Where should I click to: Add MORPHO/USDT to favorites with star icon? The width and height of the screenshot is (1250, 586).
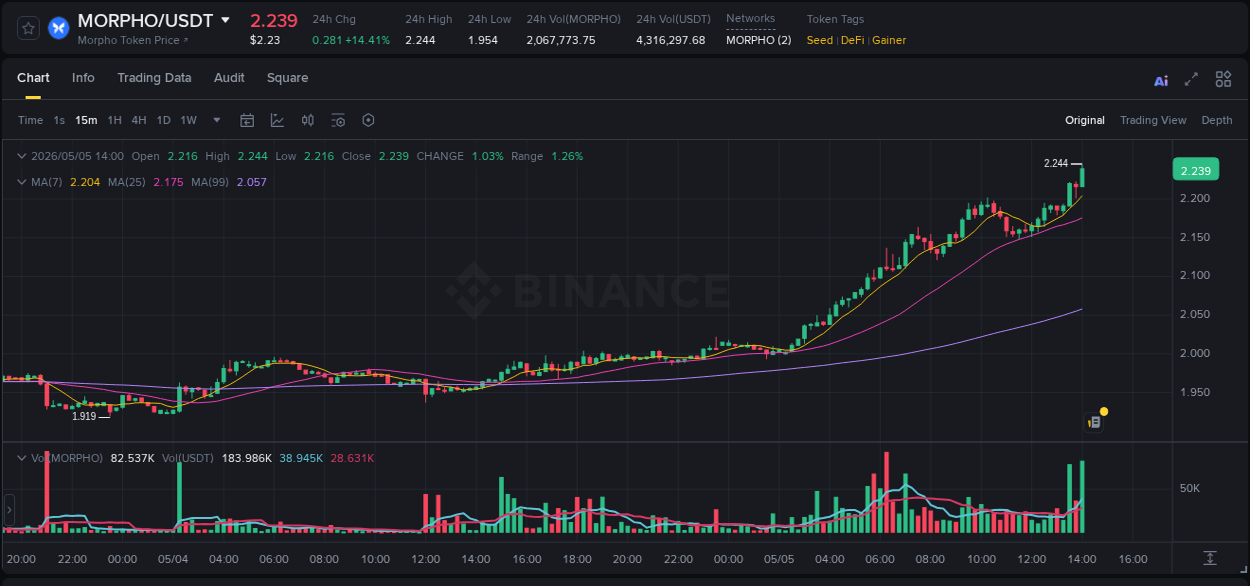(29, 28)
